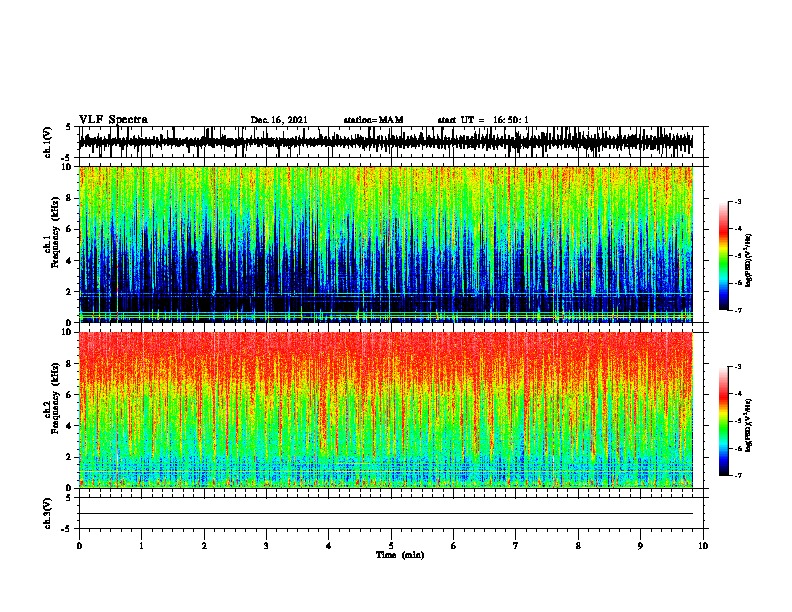Click the ch.1 spectrogram color bar
Image resolution: width=792 pixels, height=612 pixels.
pos(723,256)
